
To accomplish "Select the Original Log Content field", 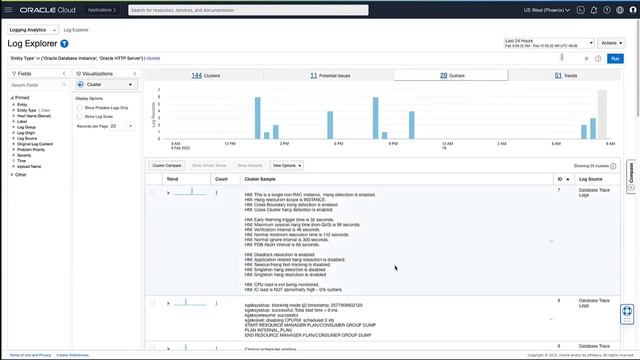I will pos(35,144).
